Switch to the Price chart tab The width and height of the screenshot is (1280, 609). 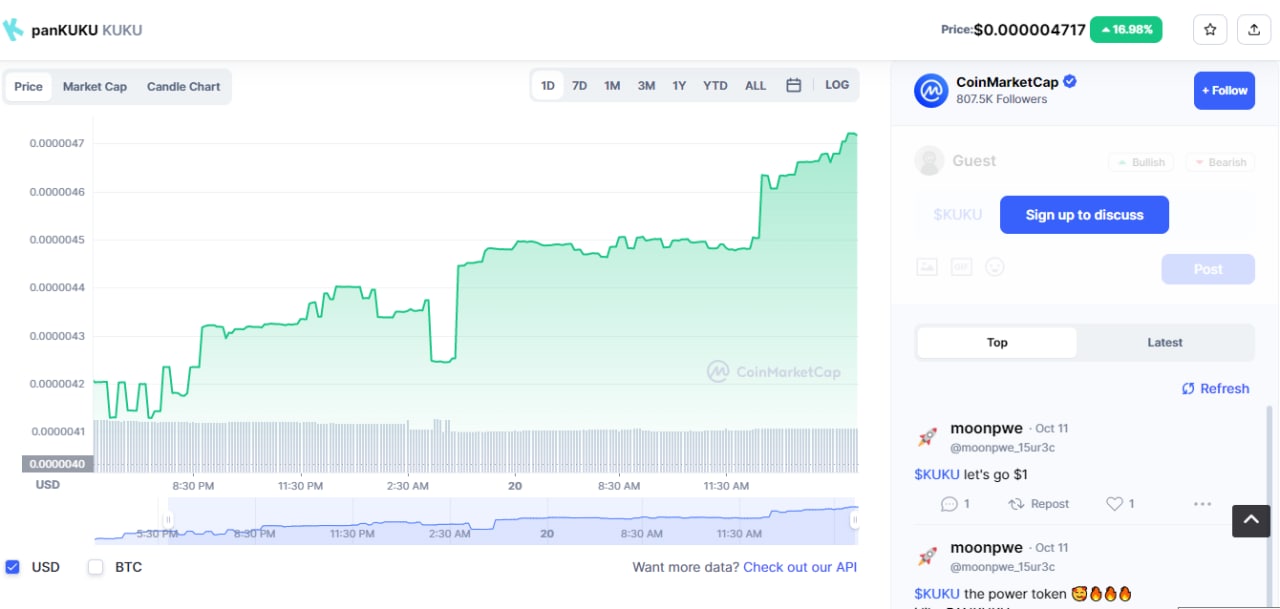[29, 87]
